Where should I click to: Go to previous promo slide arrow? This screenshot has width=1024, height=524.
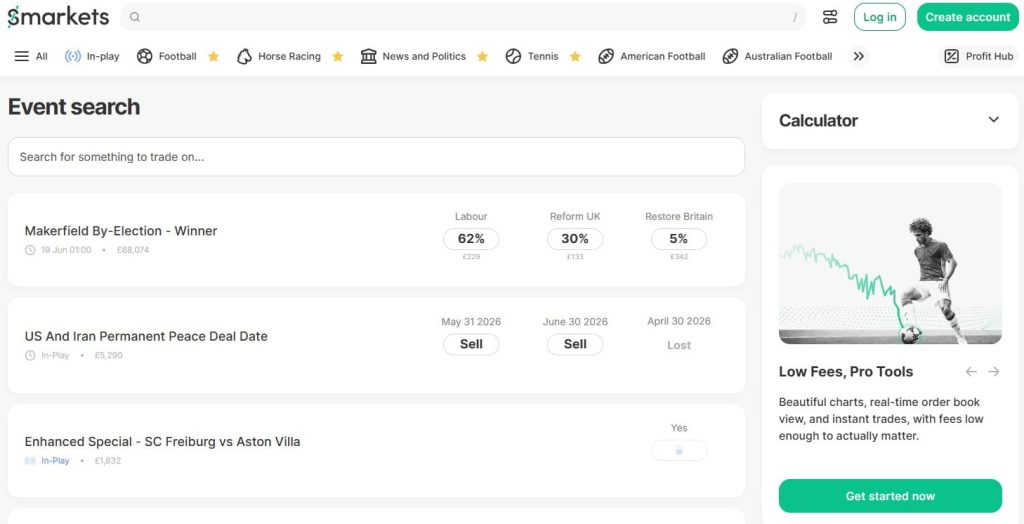coord(971,372)
